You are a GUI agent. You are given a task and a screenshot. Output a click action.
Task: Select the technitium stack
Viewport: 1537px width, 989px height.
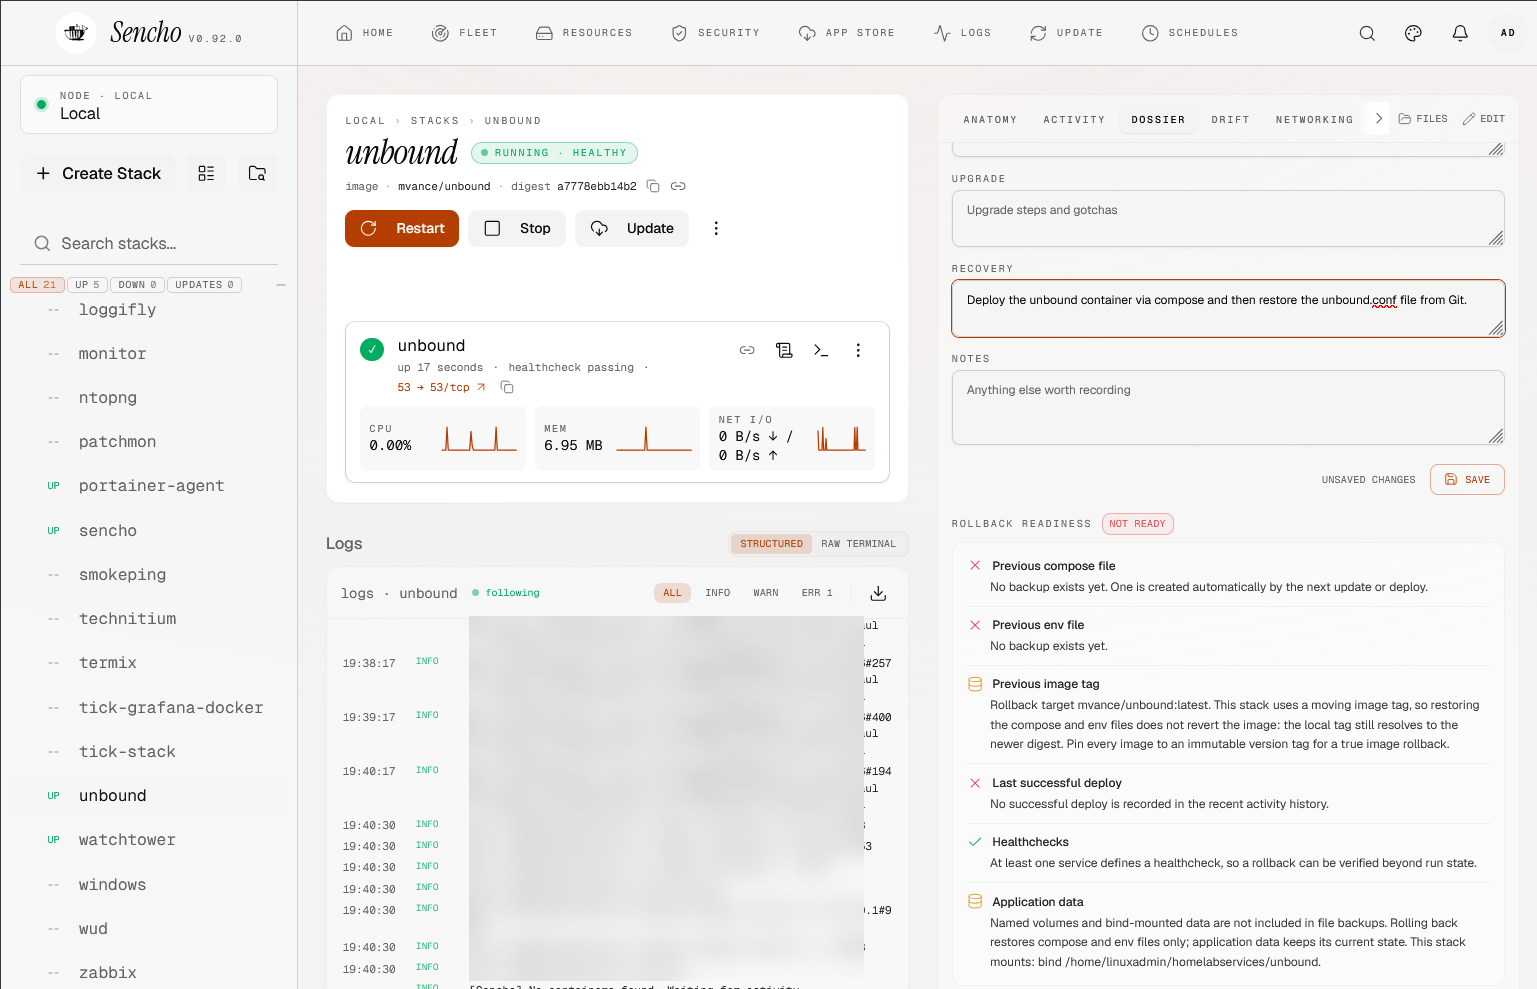[127, 619]
